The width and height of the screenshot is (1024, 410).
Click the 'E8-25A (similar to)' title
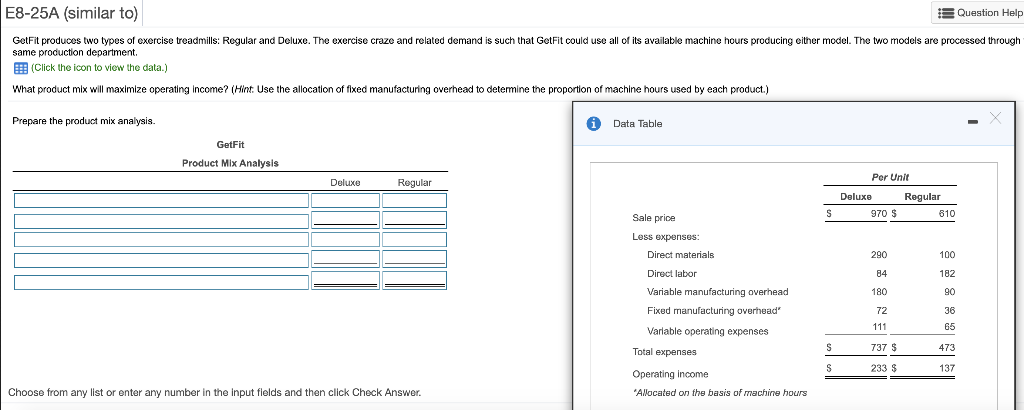point(71,12)
